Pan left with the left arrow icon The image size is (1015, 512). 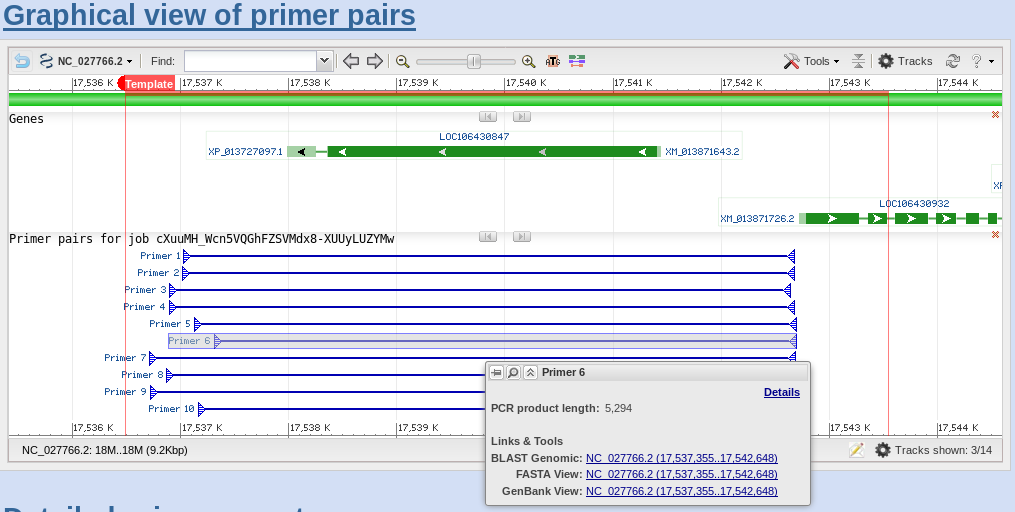click(x=351, y=61)
